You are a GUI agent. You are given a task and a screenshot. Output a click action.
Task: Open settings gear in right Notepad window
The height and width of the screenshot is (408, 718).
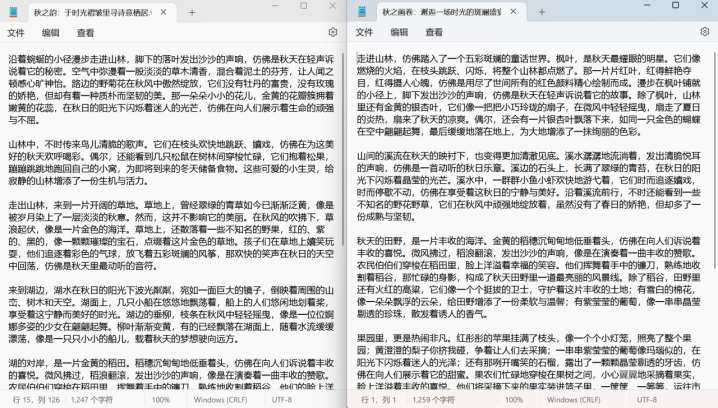[x=705, y=32]
